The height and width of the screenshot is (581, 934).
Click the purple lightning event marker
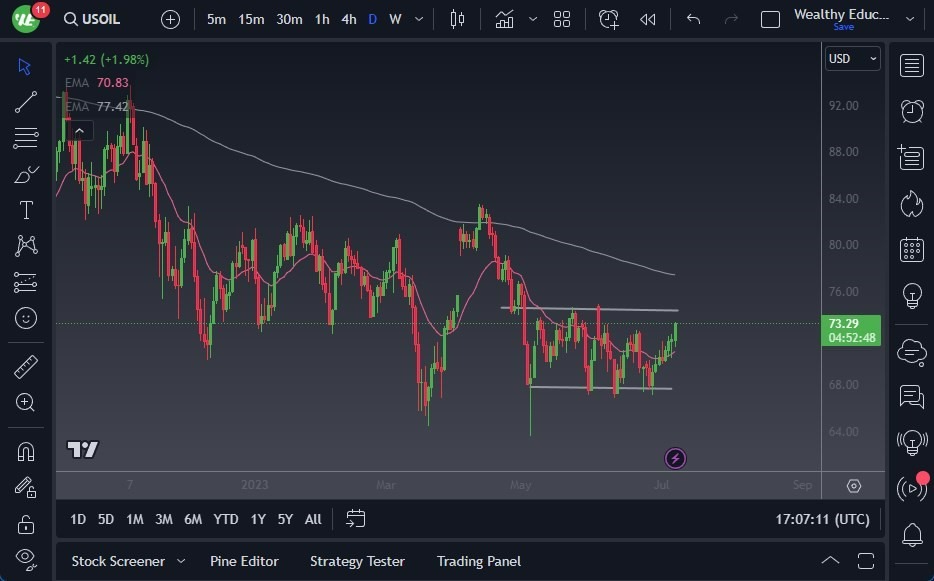(x=675, y=459)
